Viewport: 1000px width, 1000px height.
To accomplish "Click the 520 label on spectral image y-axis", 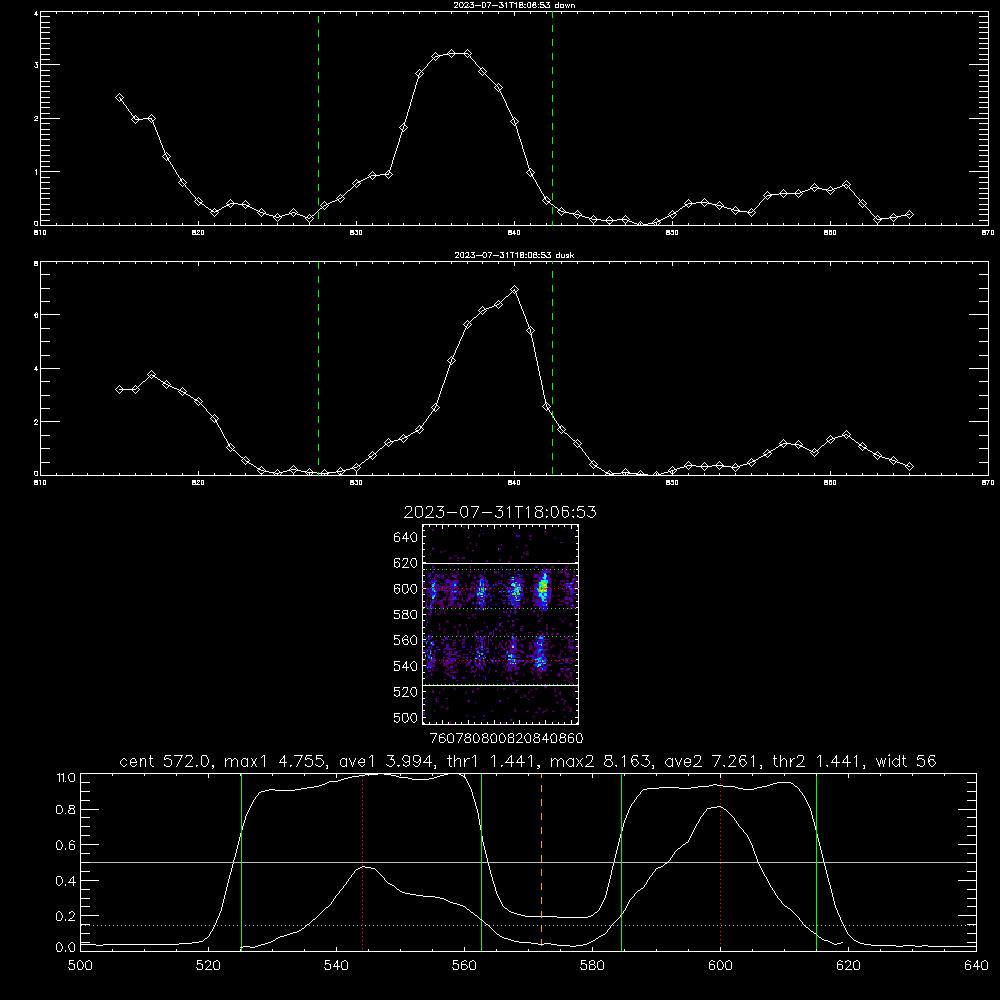I will 406,692.
